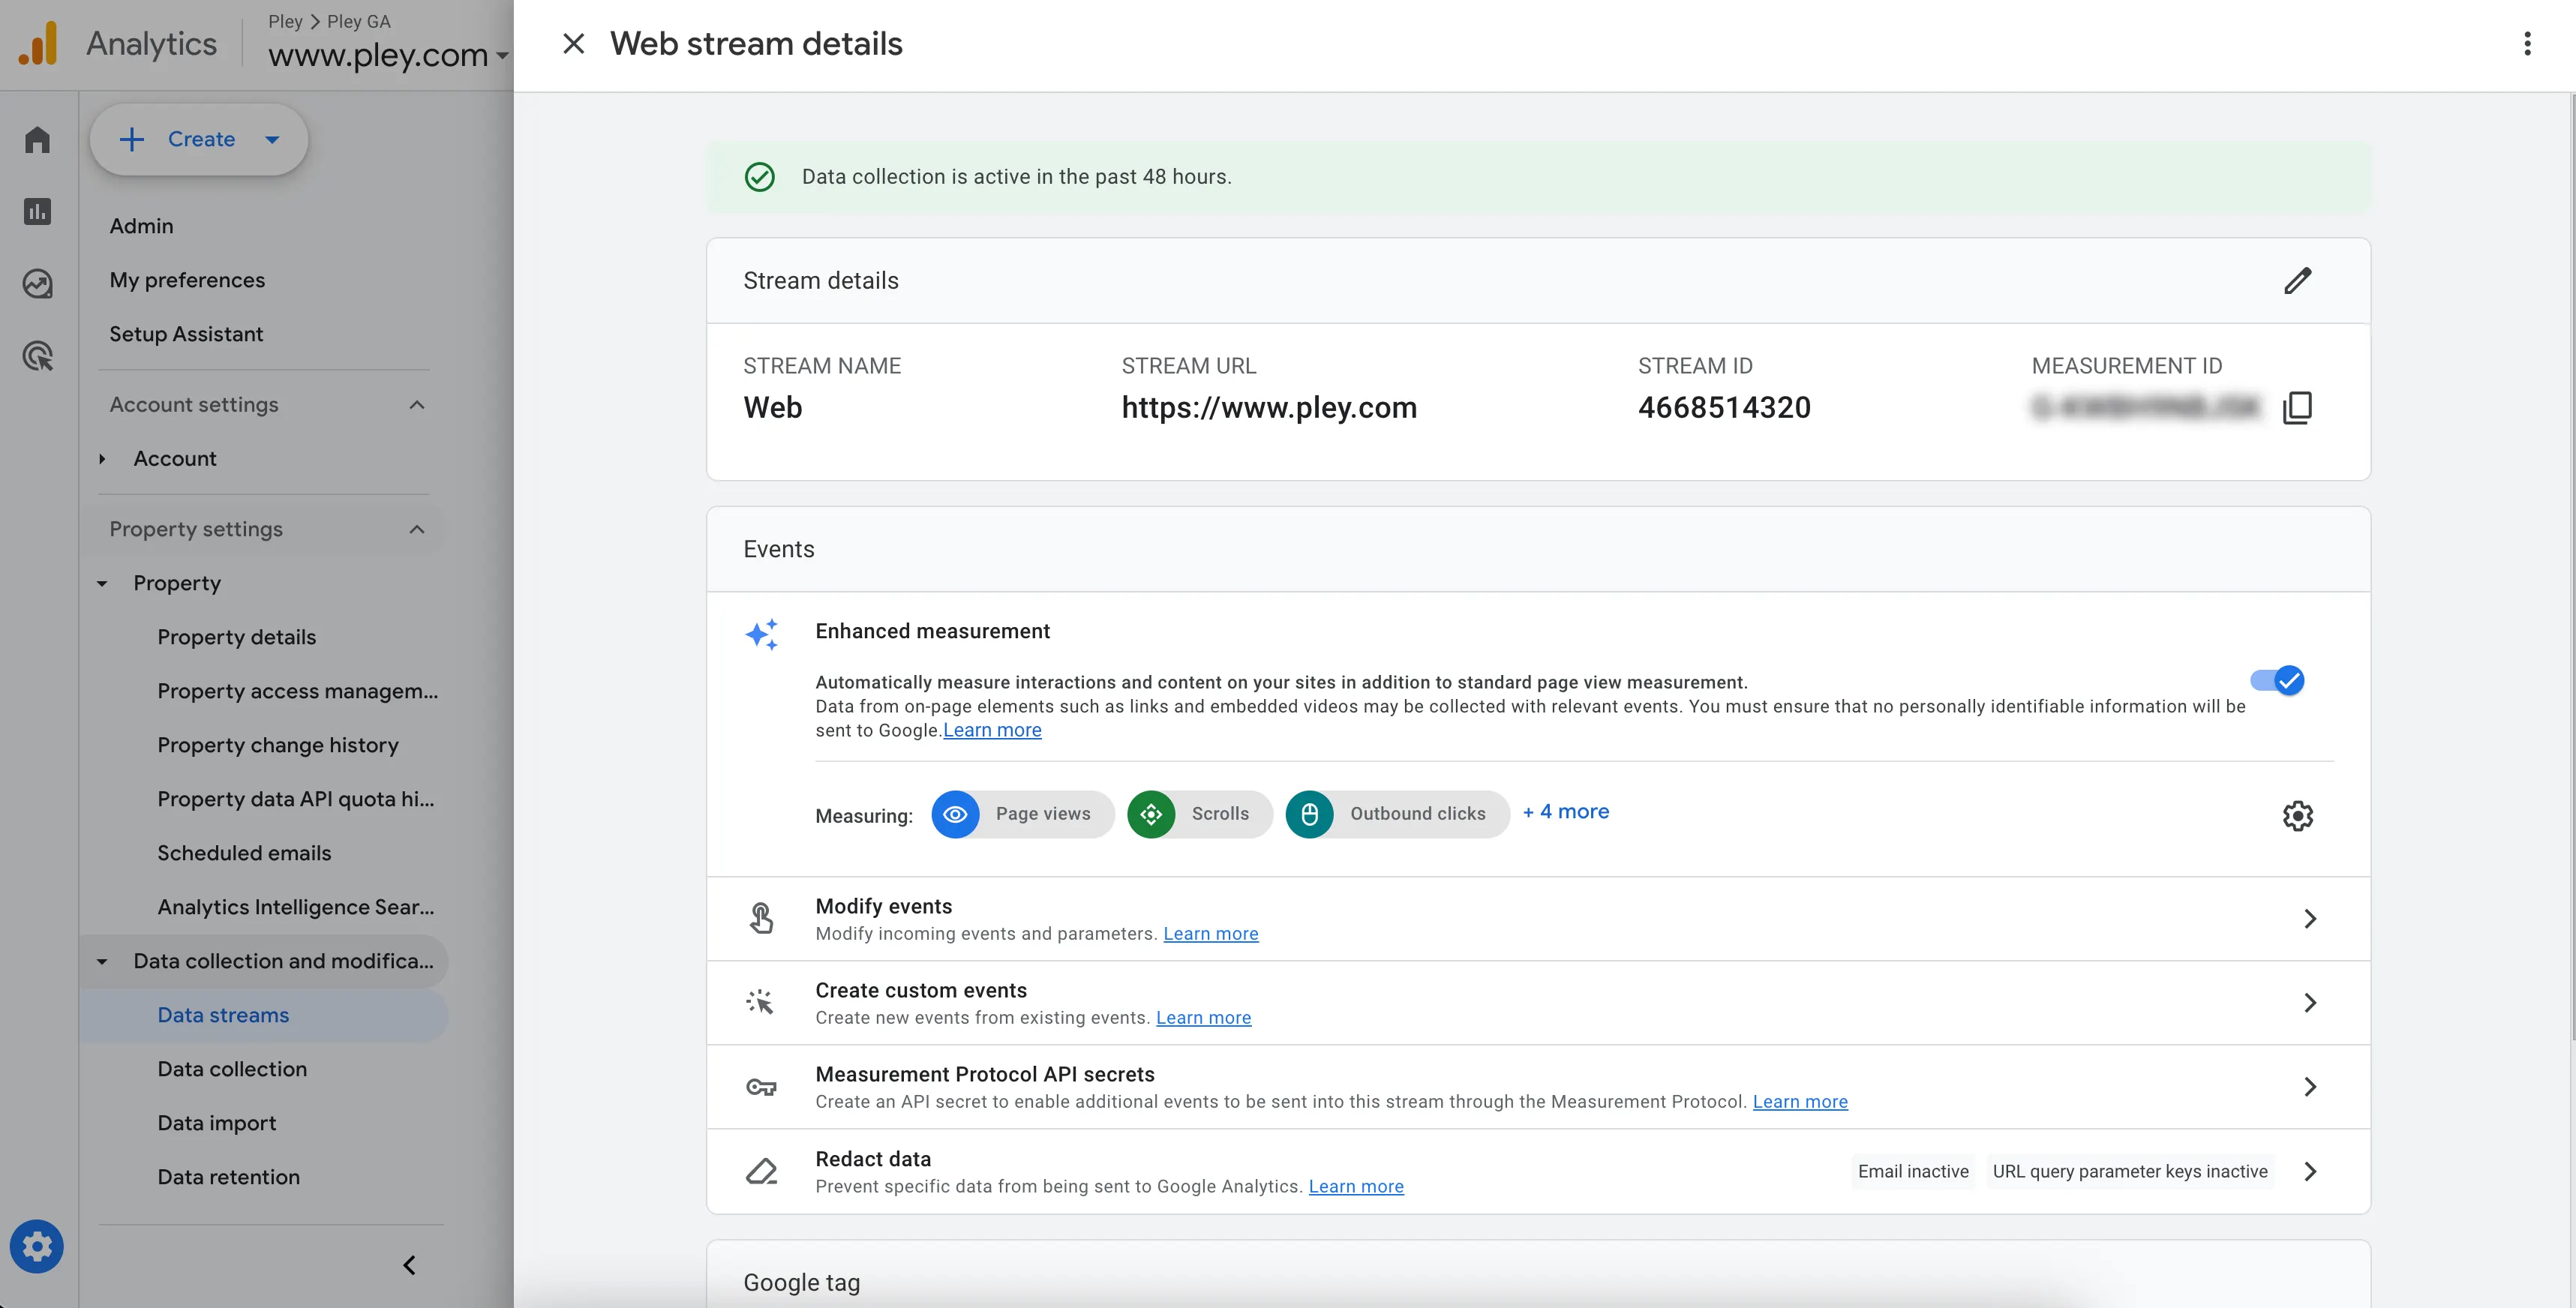2576x1308 pixels.
Task: Go to Home via sidebar house icon
Action: [x=38, y=139]
